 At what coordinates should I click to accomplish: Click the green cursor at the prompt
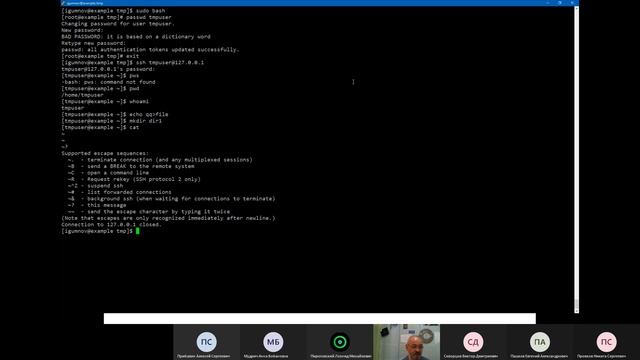coord(138,231)
